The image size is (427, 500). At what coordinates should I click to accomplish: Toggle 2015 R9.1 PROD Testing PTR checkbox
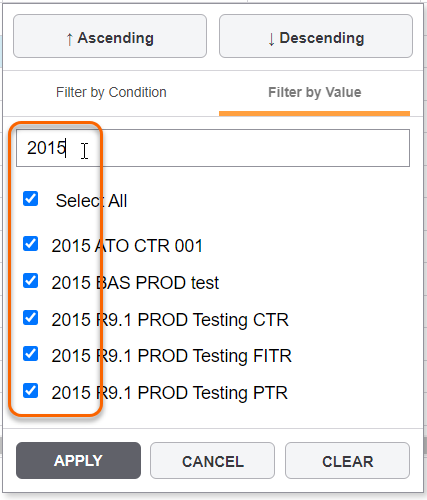[x=30, y=391]
